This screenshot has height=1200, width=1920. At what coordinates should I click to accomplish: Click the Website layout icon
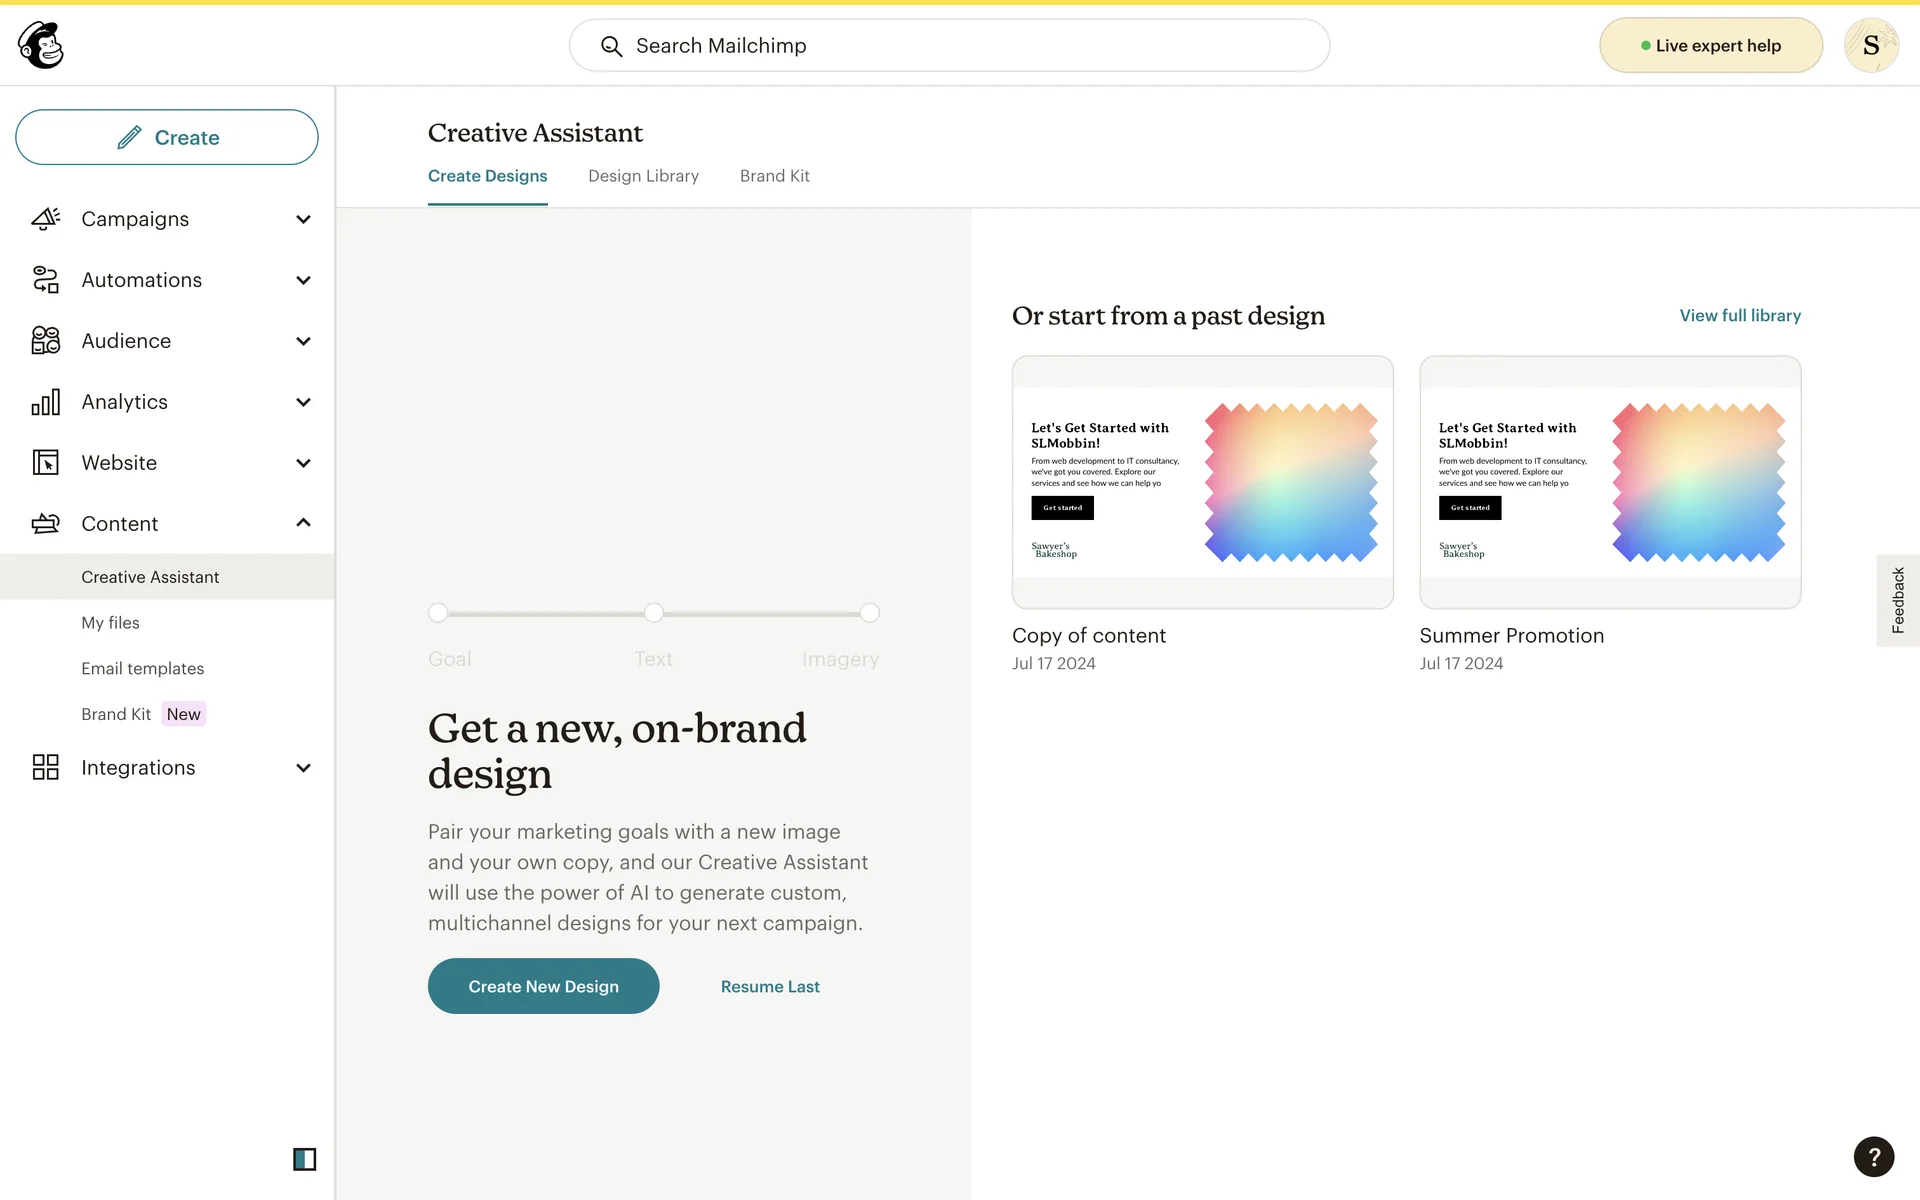(x=46, y=463)
